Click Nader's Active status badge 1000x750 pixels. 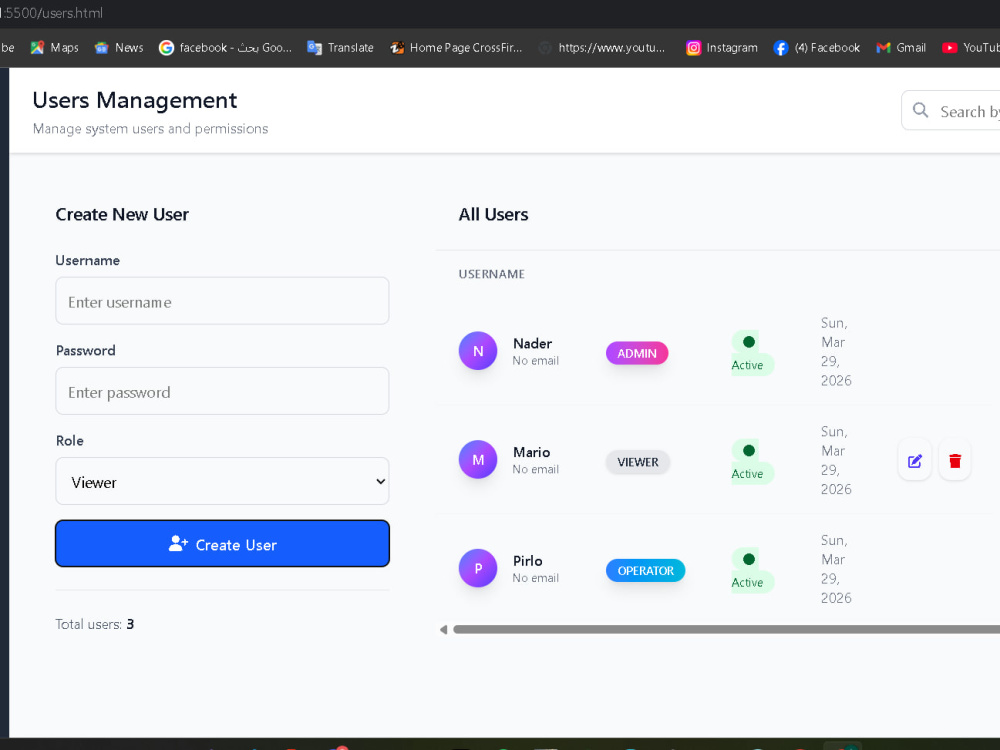(751, 353)
